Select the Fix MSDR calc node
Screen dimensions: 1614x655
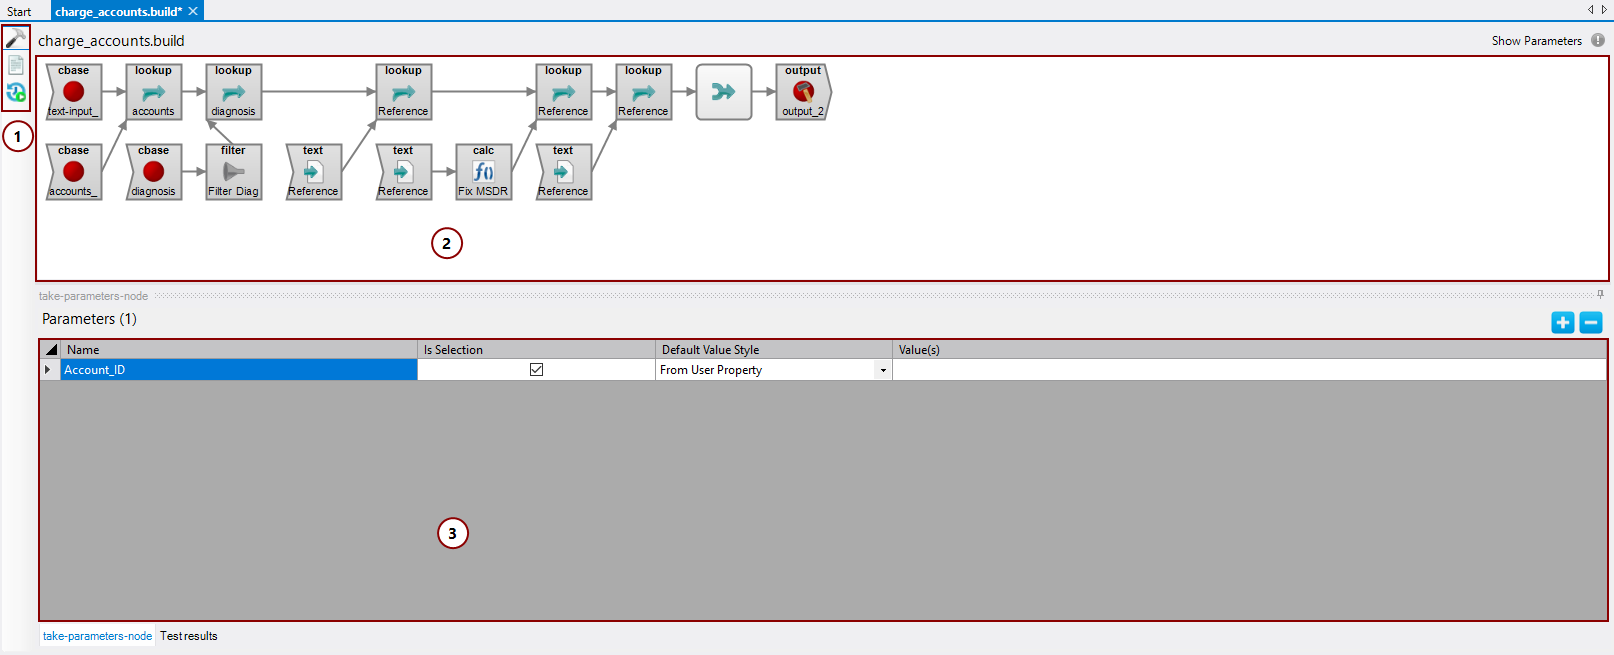click(x=483, y=172)
